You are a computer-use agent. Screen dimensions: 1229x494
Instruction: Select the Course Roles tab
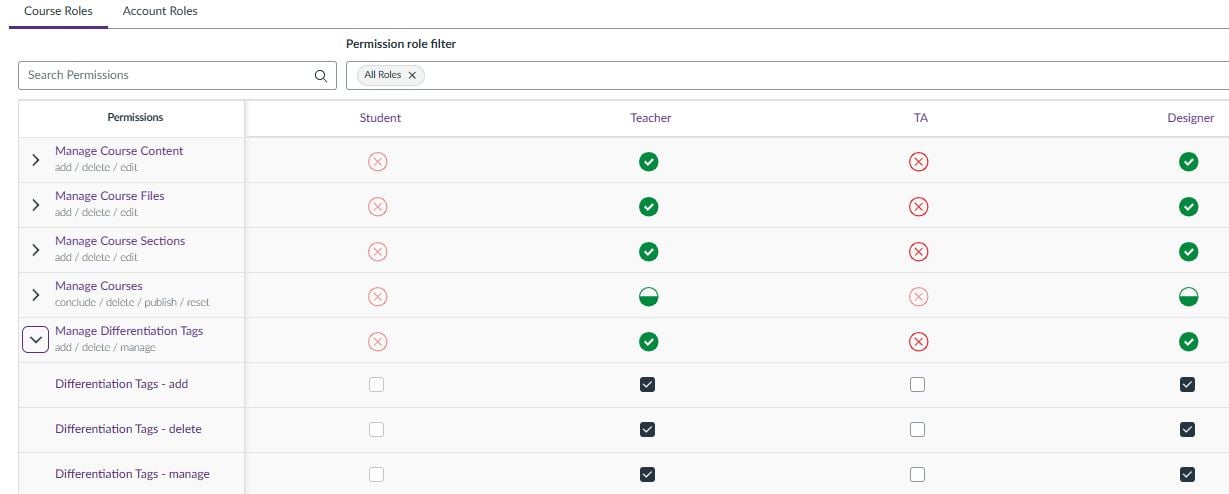click(x=58, y=12)
